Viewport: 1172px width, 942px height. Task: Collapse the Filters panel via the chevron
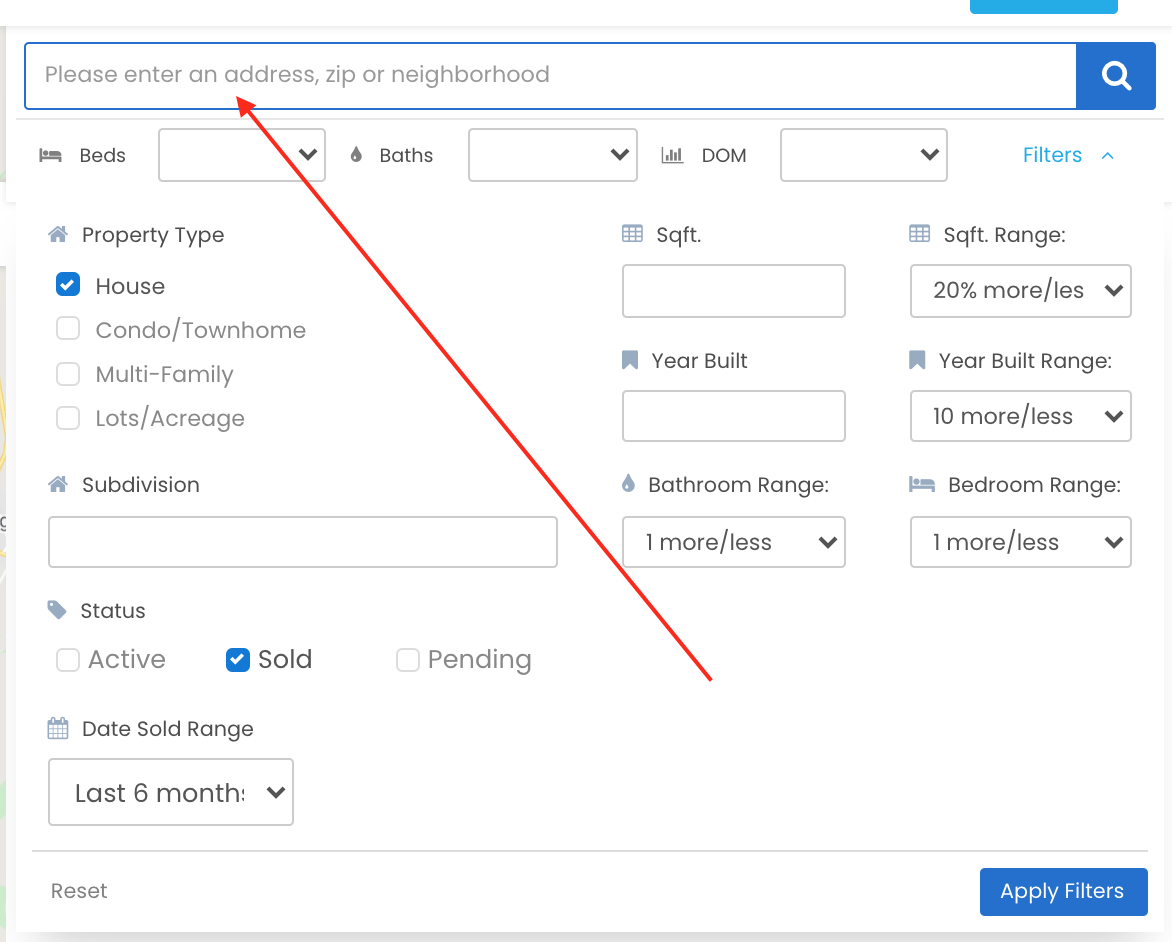(x=1108, y=156)
